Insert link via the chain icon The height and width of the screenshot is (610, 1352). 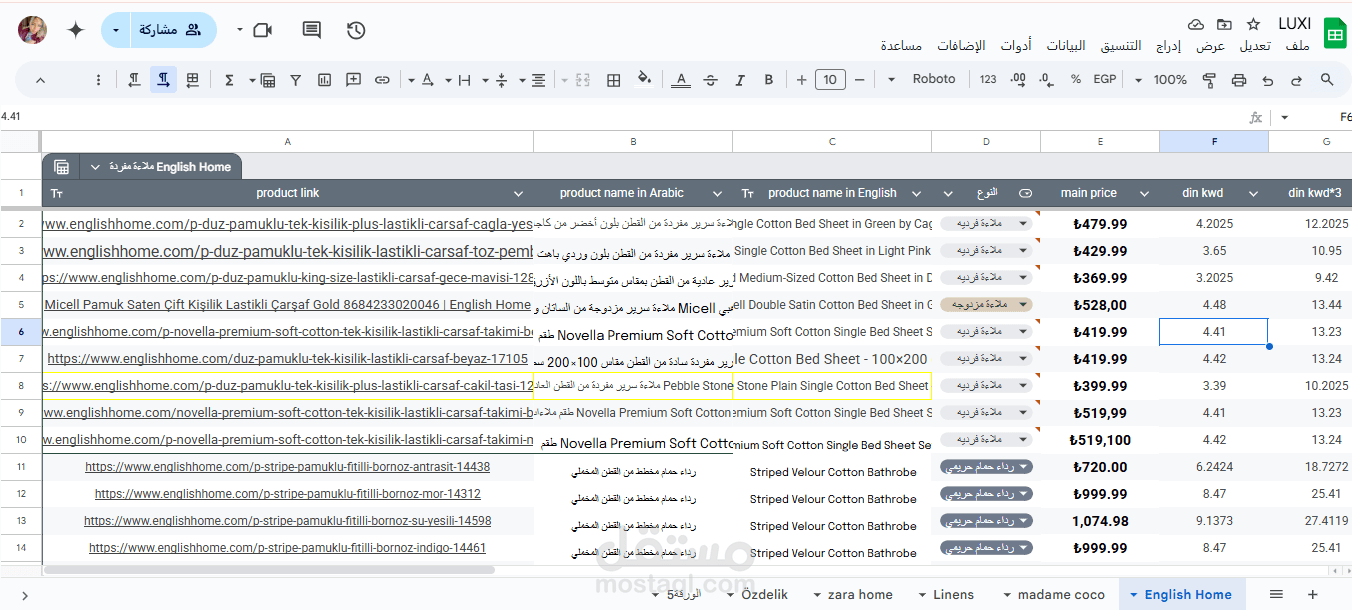click(x=382, y=80)
